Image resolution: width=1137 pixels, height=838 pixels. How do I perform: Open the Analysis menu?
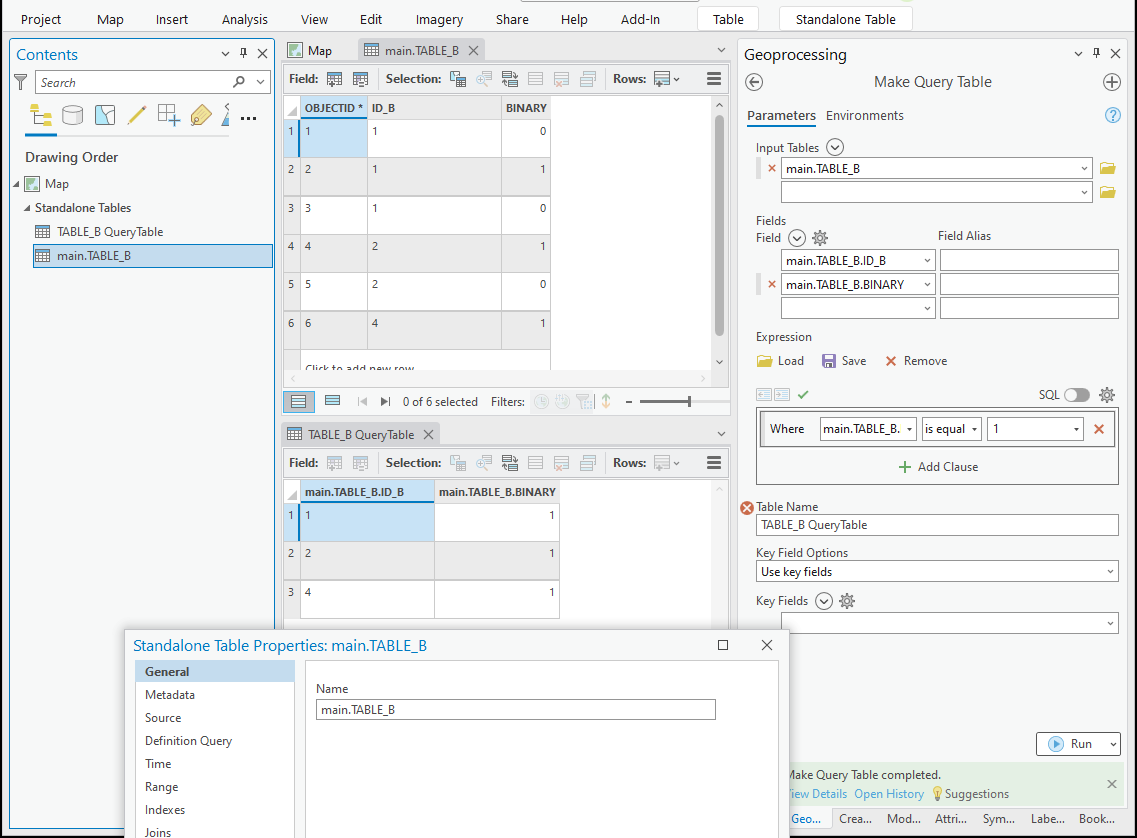[244, 18]
